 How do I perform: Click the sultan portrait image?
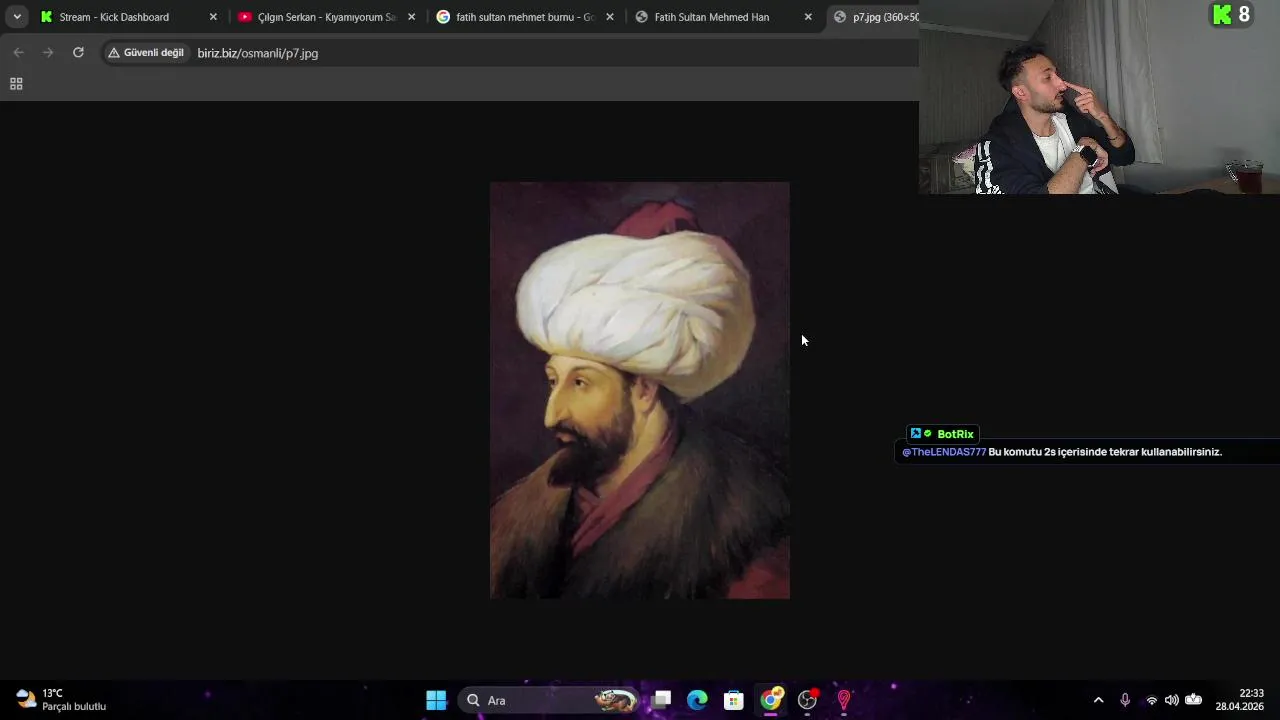pyautogui.click(x=640, y=390)
